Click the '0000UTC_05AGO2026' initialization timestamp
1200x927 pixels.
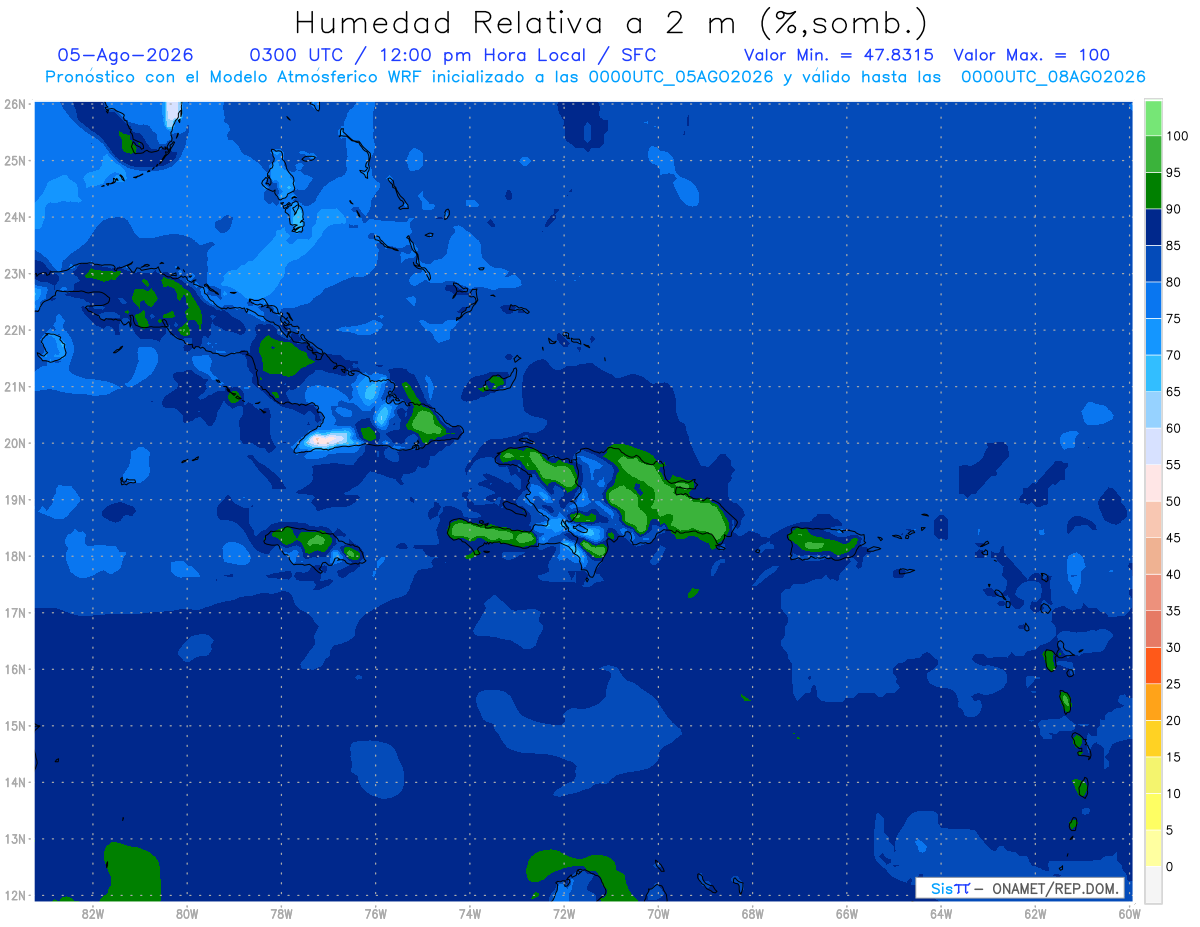coord(681,77)
